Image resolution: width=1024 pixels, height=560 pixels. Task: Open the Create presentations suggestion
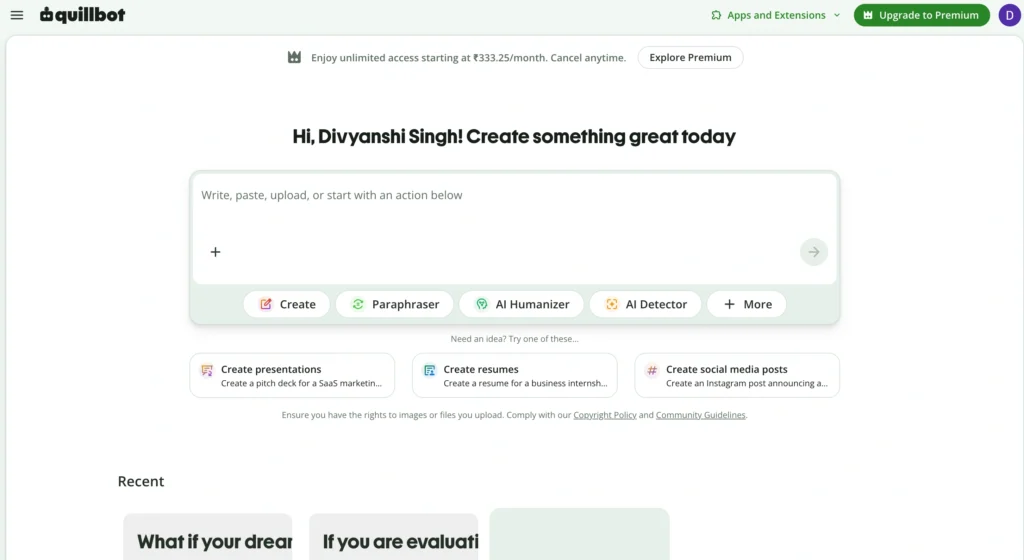[x=292, y=375]
